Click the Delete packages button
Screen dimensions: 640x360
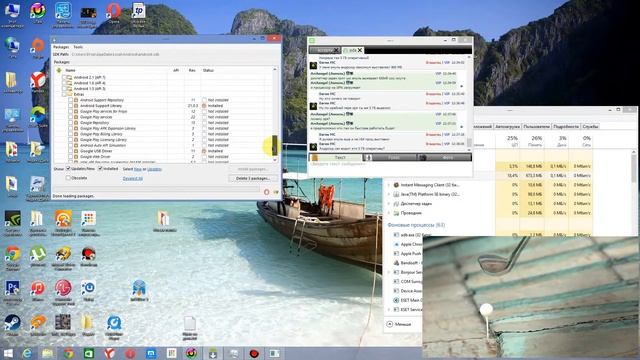tap(253, 178)
